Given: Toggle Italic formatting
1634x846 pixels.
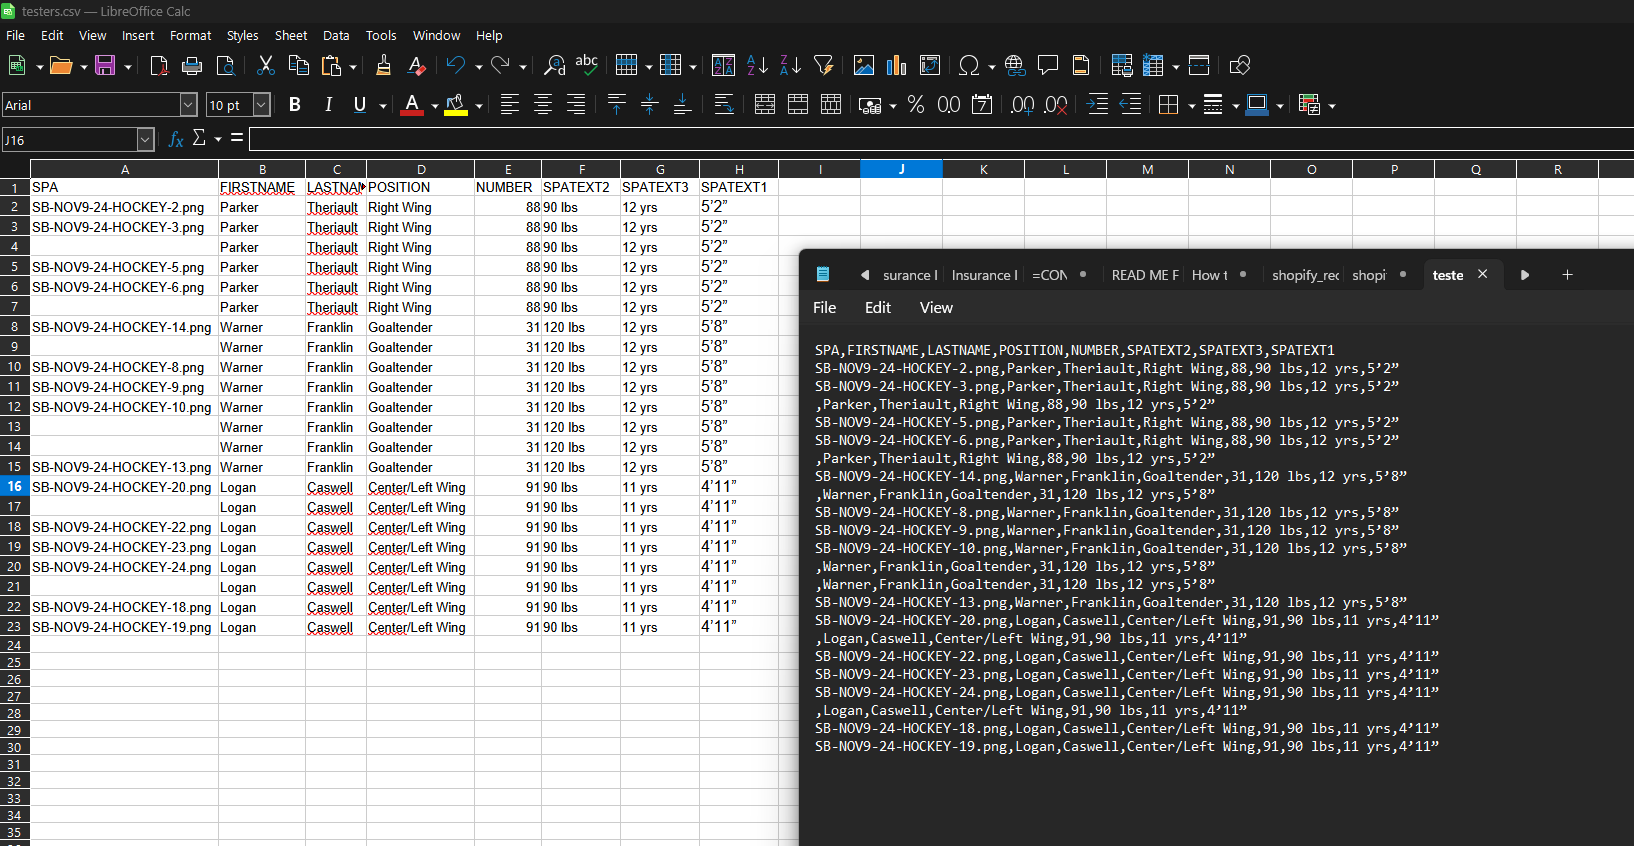Looking at the screenshot, I should (328, 105).
